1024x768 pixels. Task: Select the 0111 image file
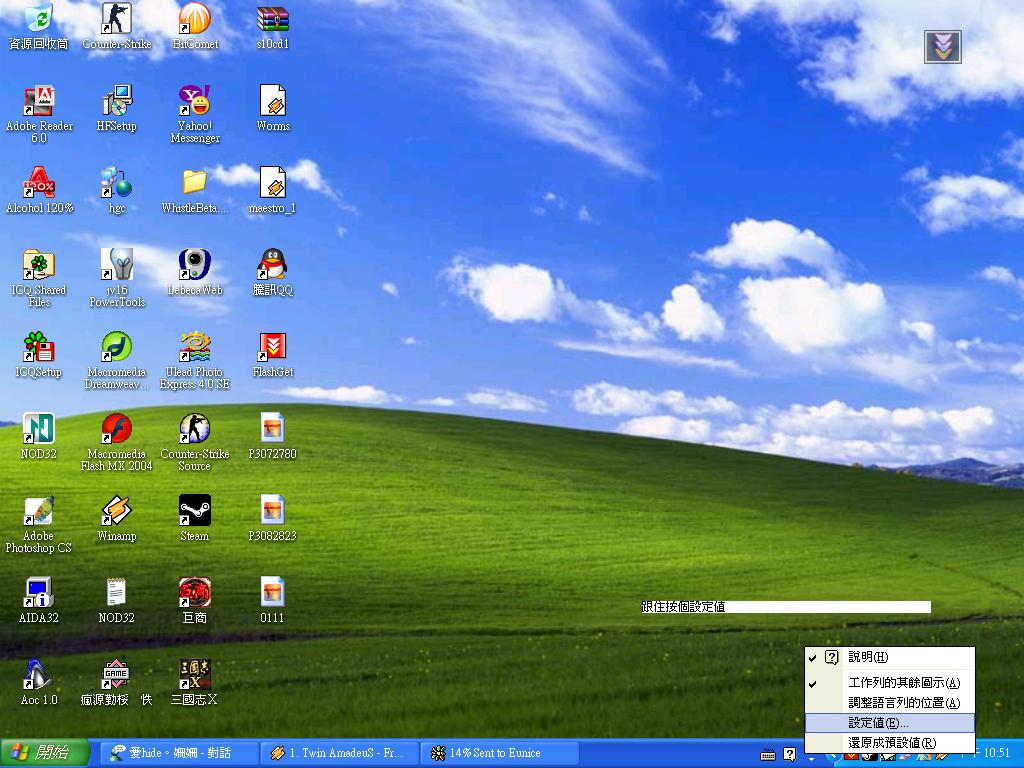272,600
